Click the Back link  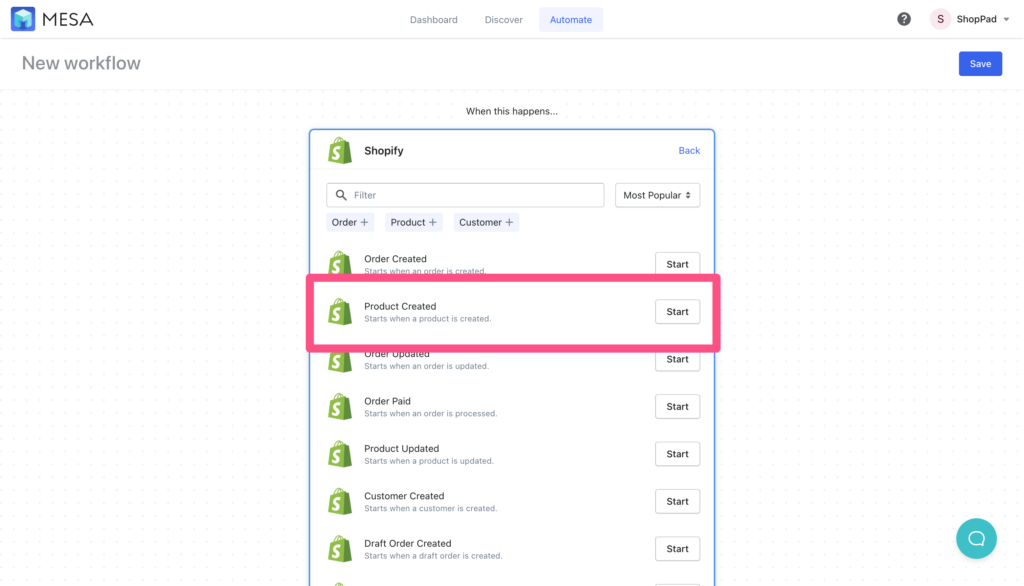tap(688, 150)
